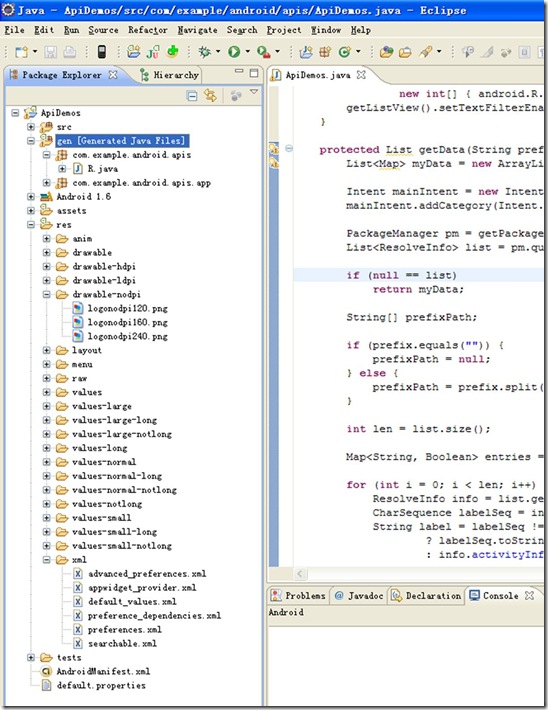Expand the Android 1.6 library node
This screenshot has width=548, height=710.
coord(31,197)
